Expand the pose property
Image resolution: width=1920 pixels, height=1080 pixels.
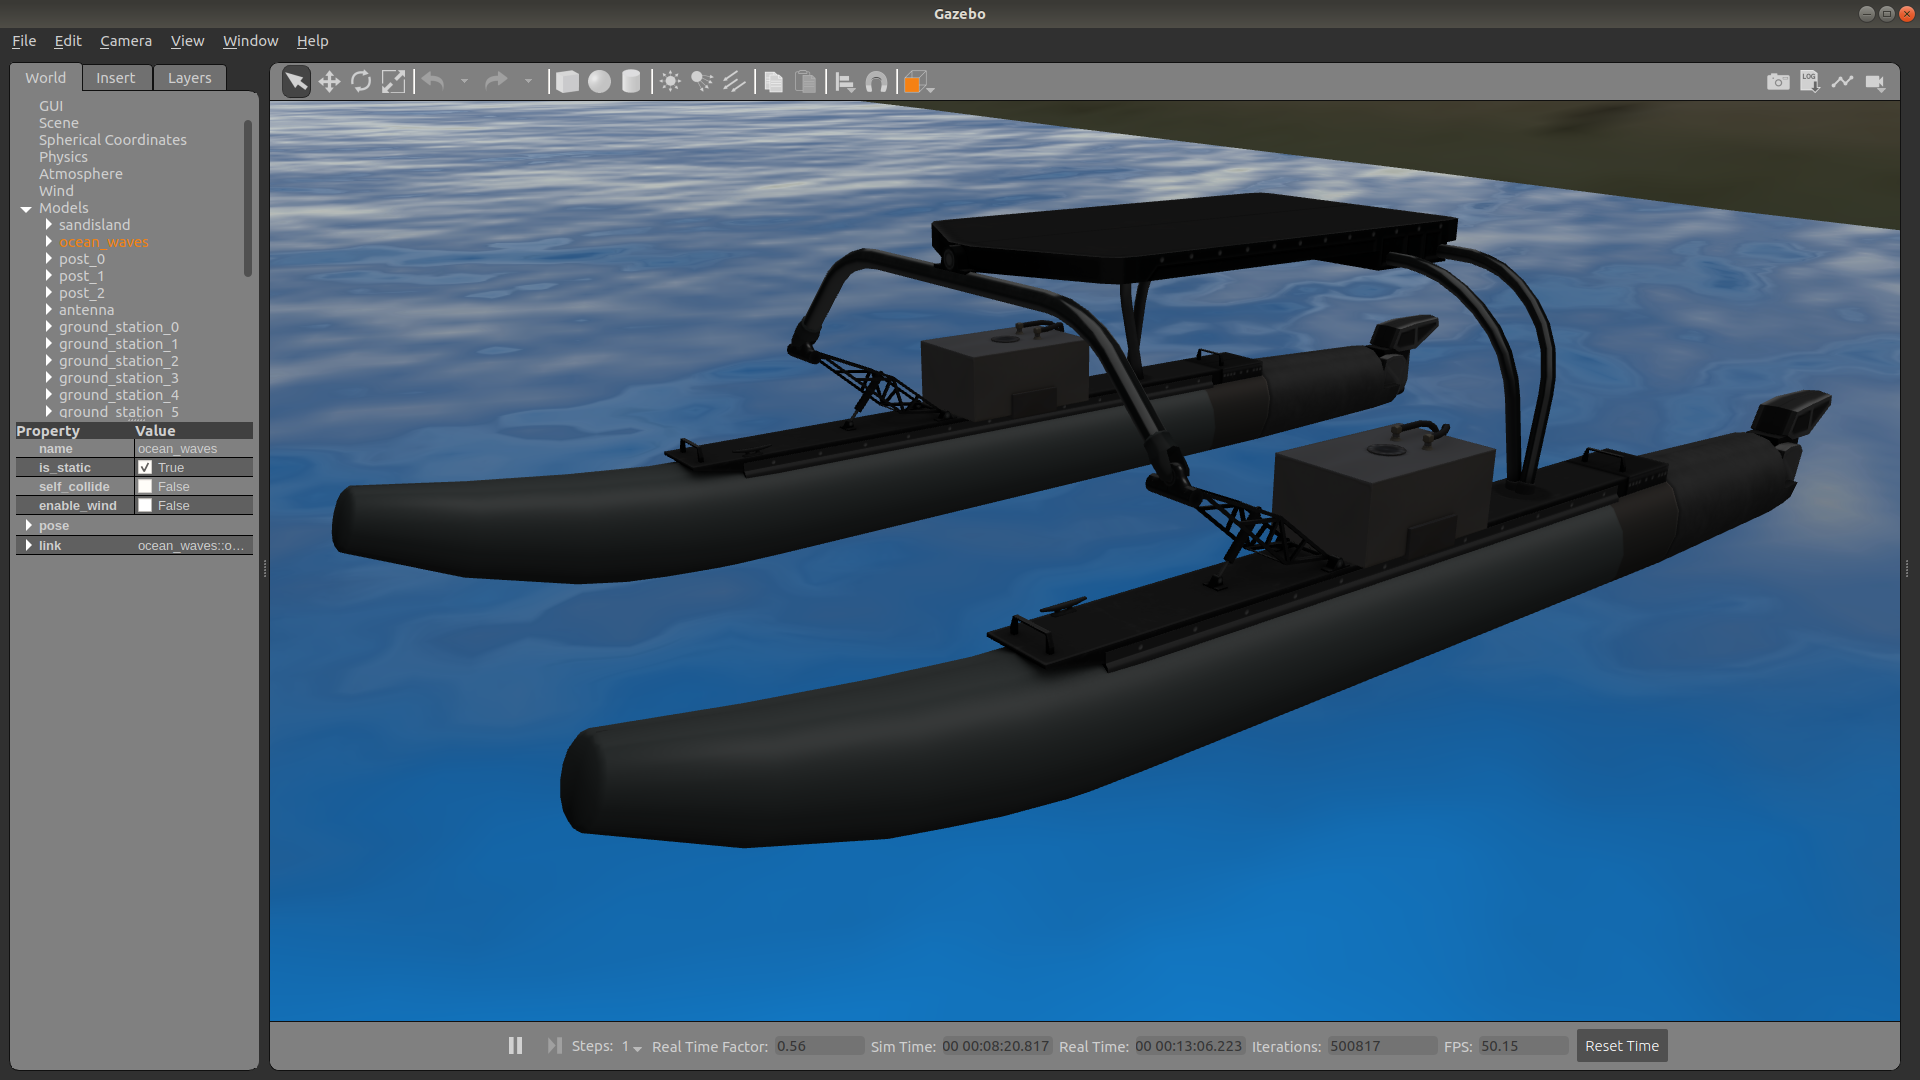[x=28, y=525]
